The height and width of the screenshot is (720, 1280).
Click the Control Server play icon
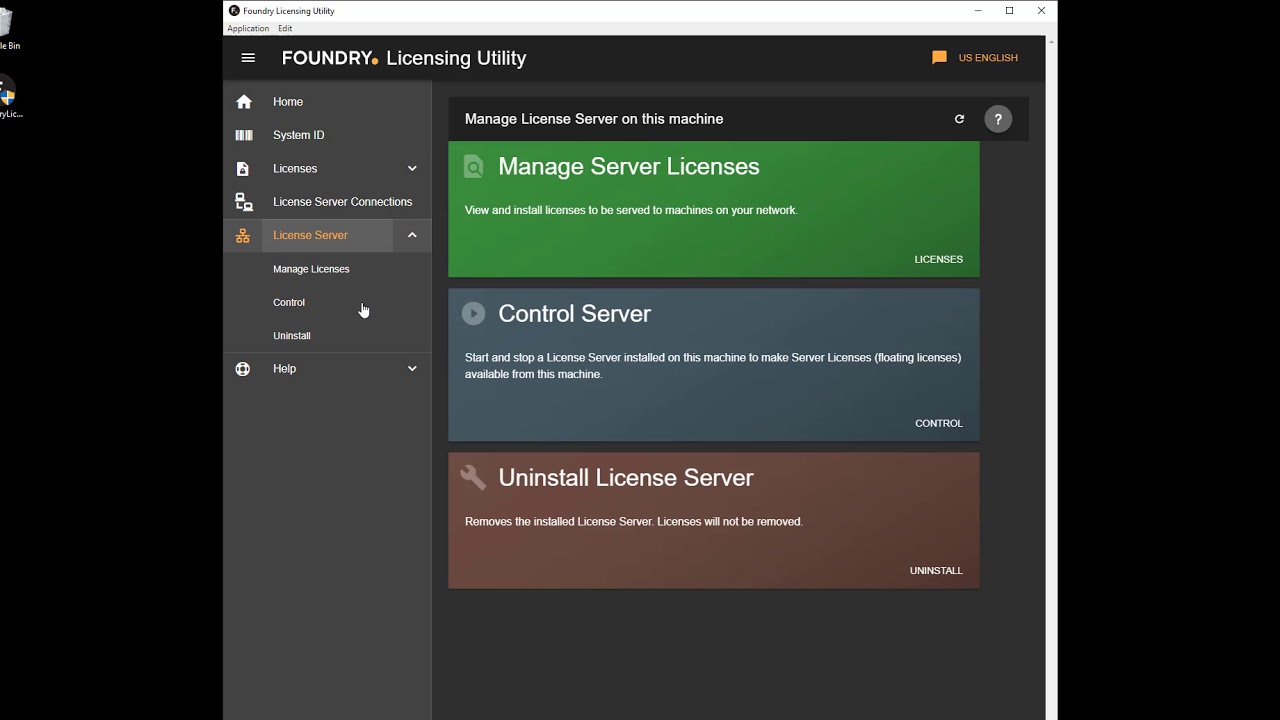click(x=473, y=314)
